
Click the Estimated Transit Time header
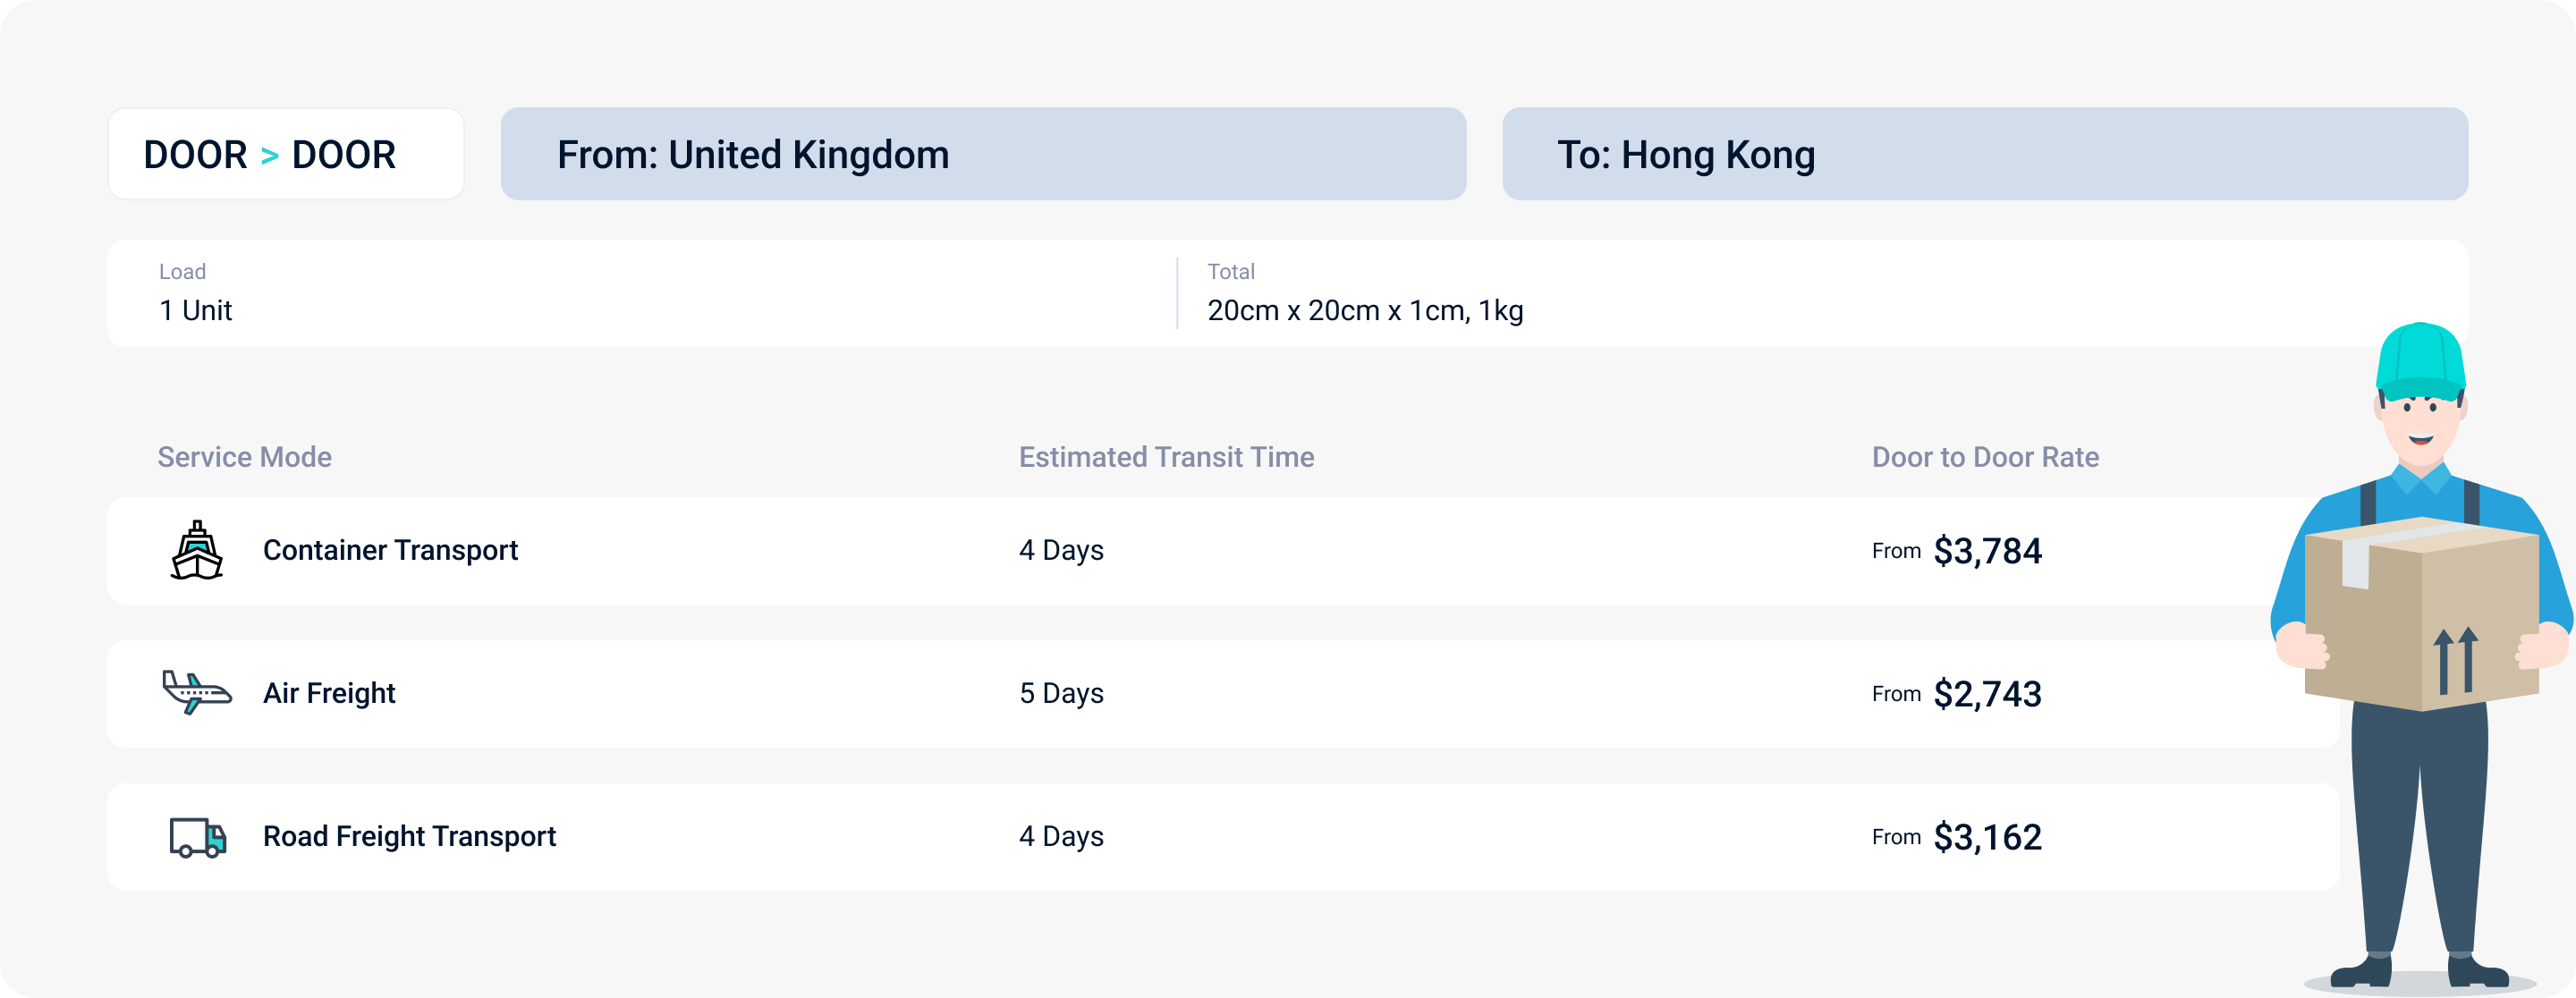(1166, 457)
